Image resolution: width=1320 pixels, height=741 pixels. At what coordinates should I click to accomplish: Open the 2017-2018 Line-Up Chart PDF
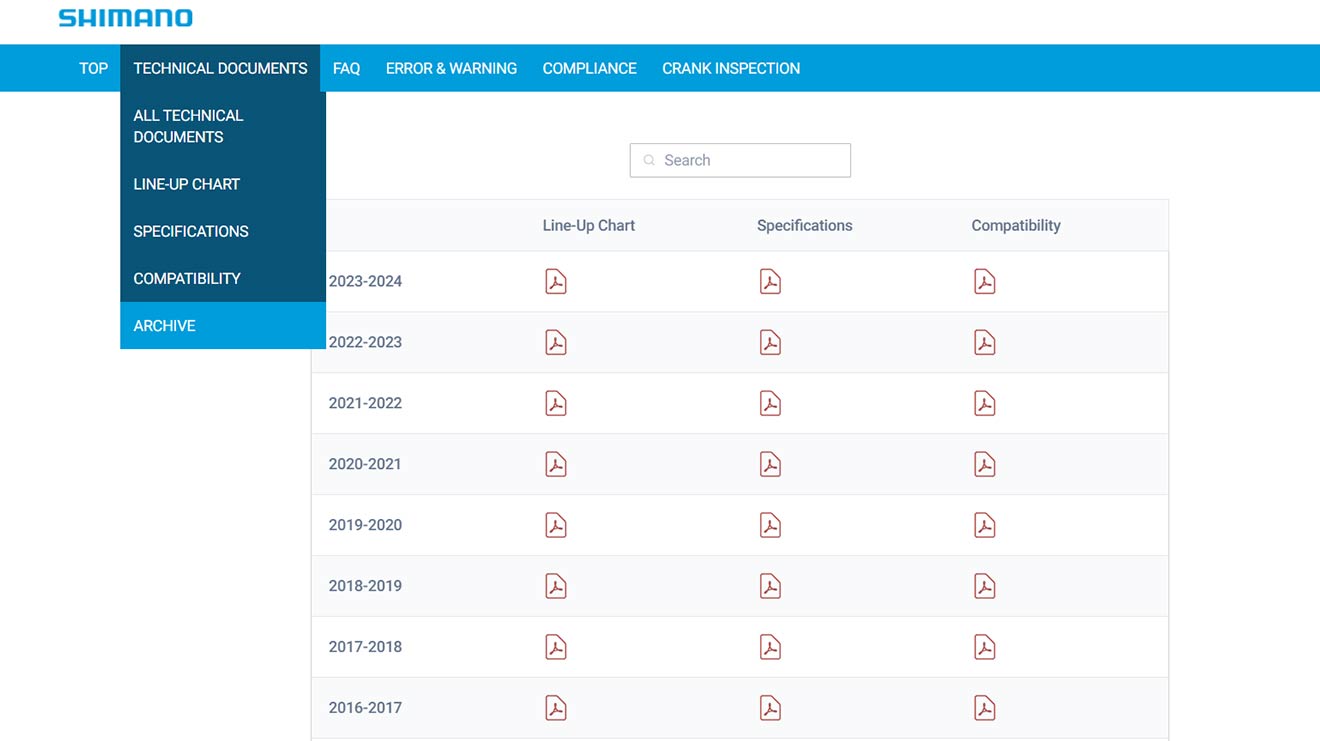click(x=556, y=648)
